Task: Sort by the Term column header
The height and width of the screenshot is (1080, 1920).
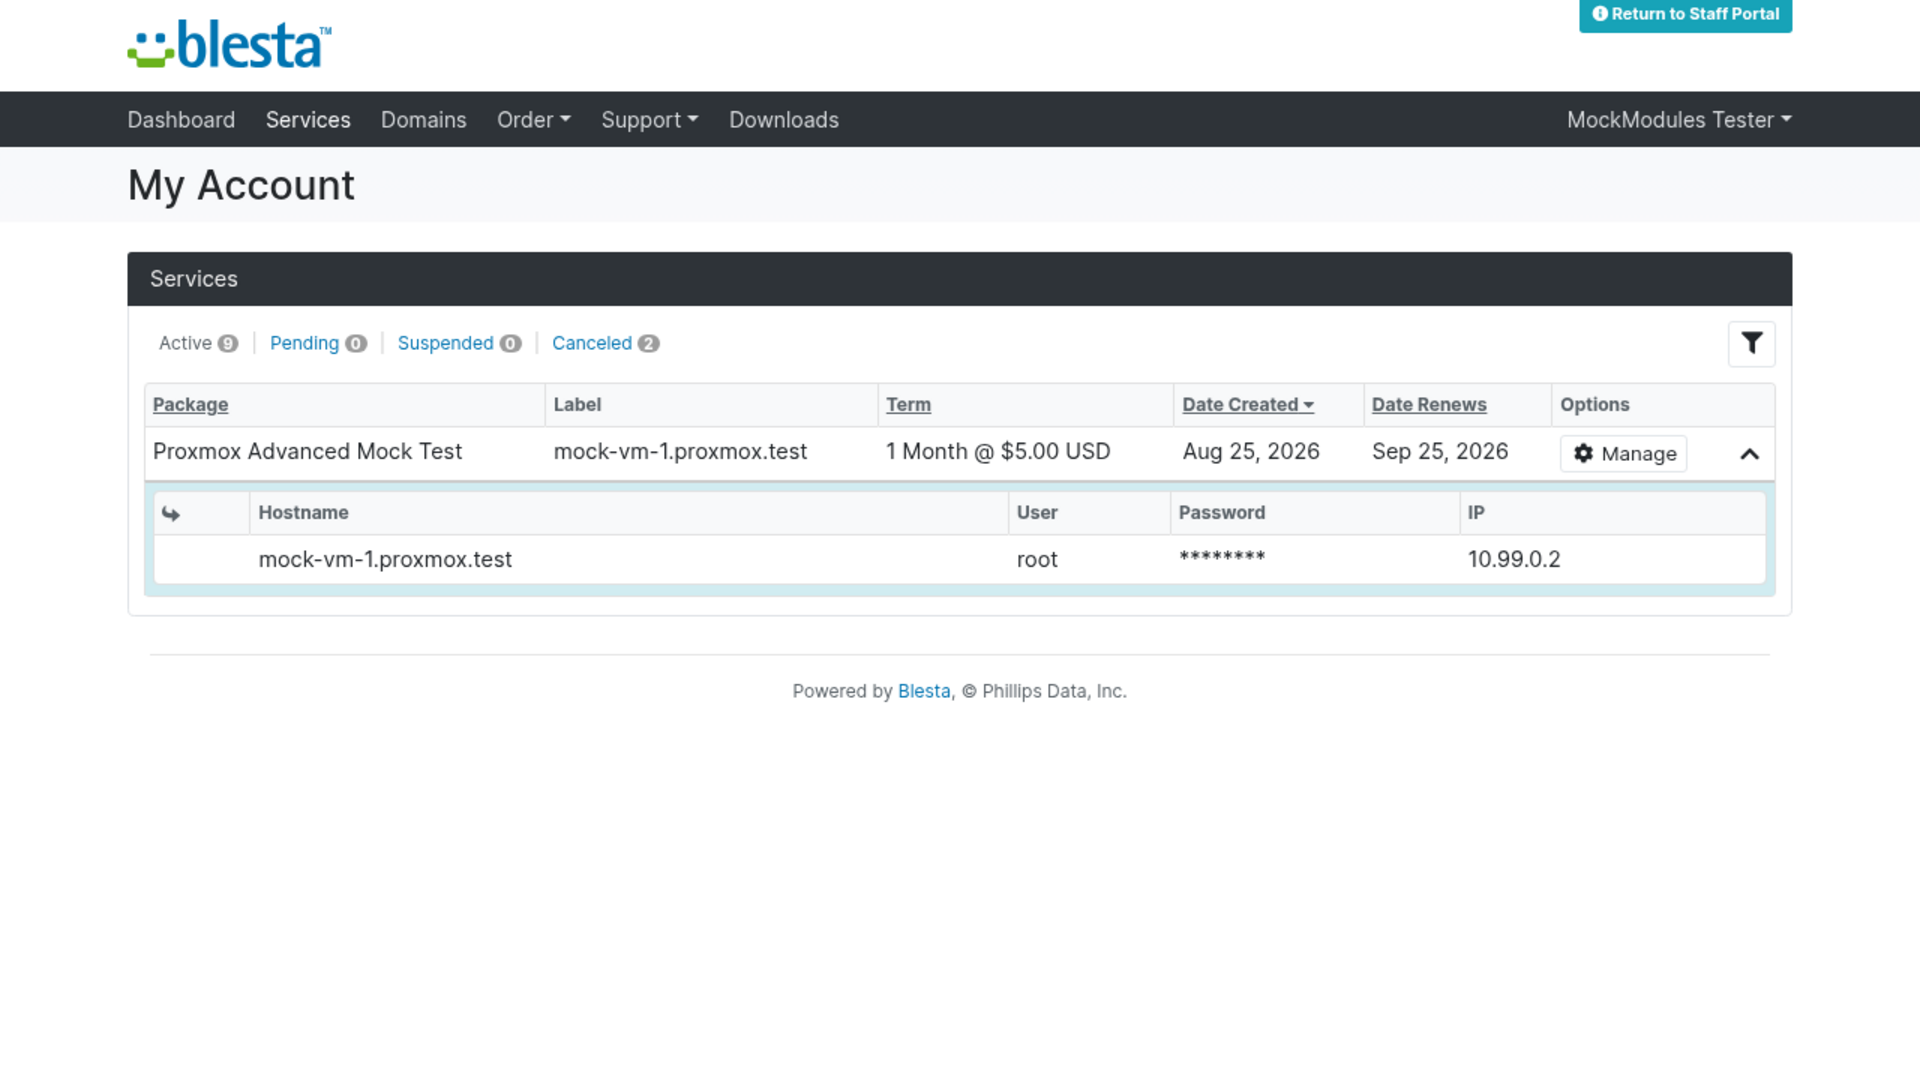Action: coord(908,405)
